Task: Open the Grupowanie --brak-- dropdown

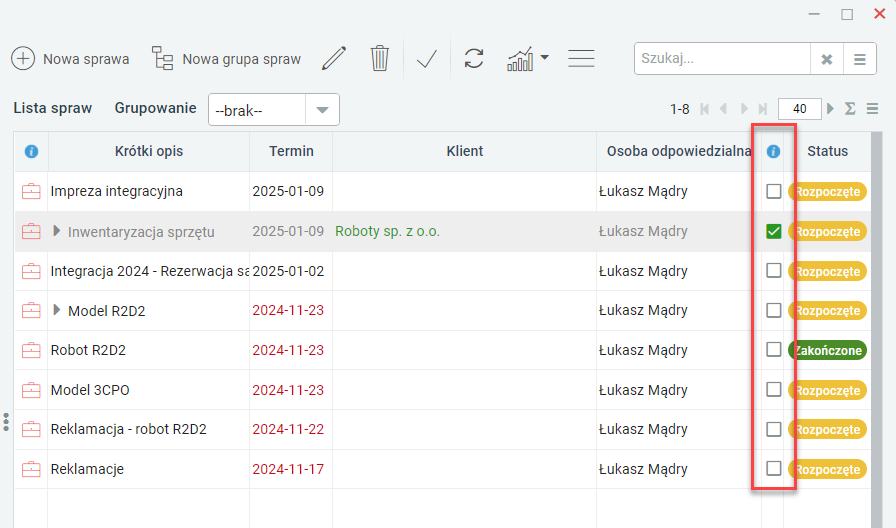Action: 274,110
